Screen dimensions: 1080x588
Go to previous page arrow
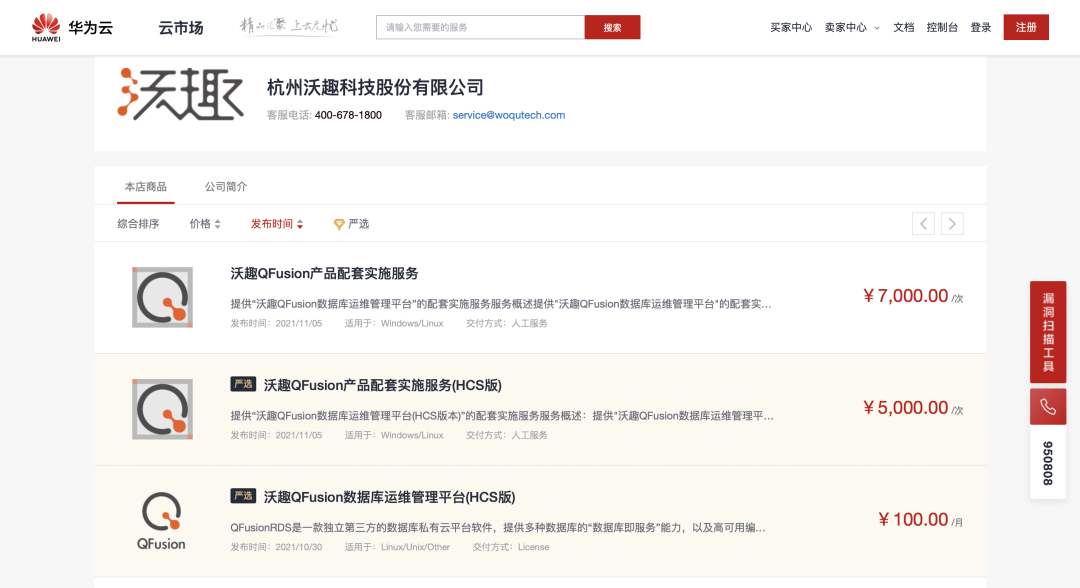[923, 224]
